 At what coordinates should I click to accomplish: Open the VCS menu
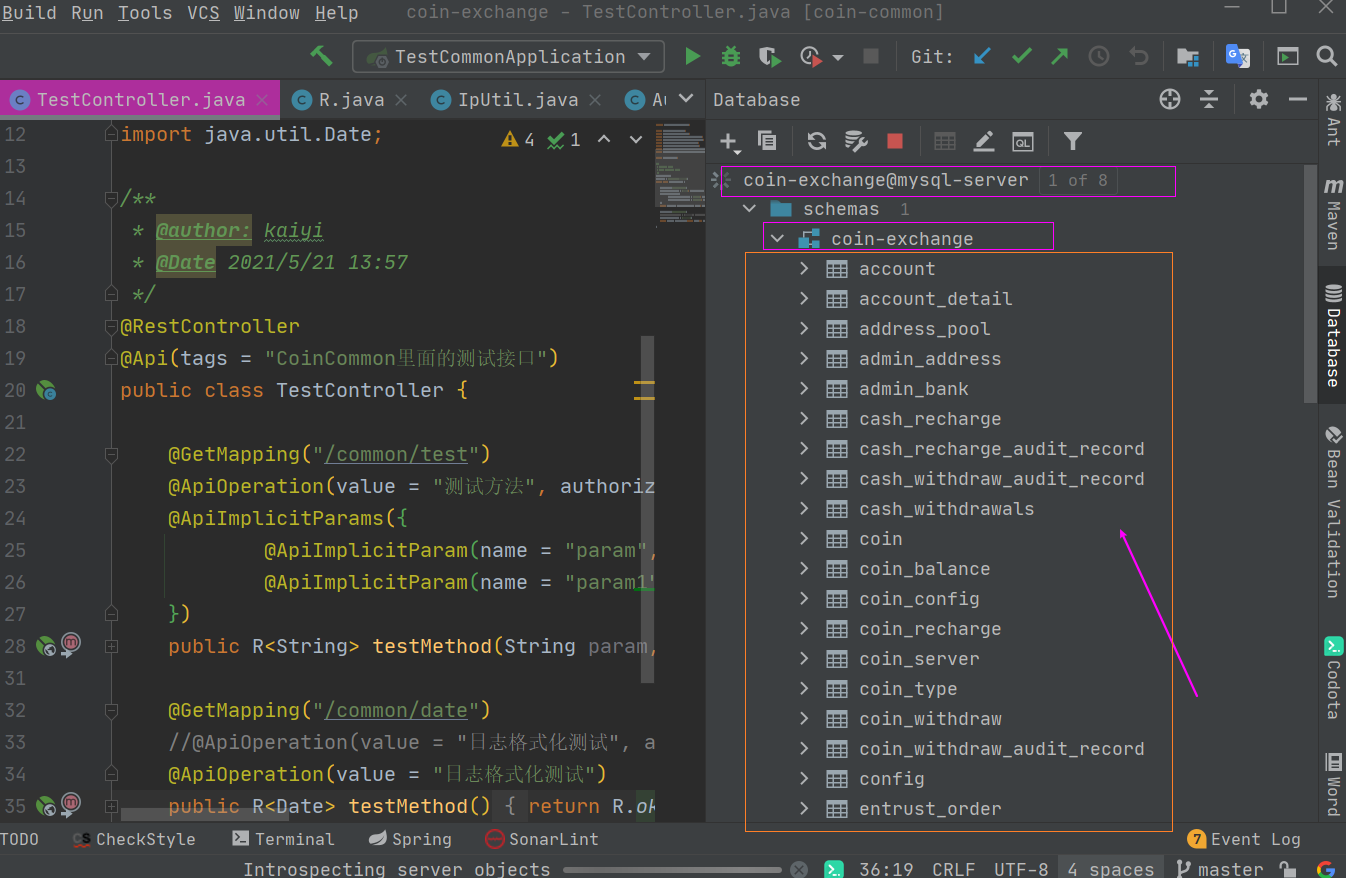[x=203, y=13]
